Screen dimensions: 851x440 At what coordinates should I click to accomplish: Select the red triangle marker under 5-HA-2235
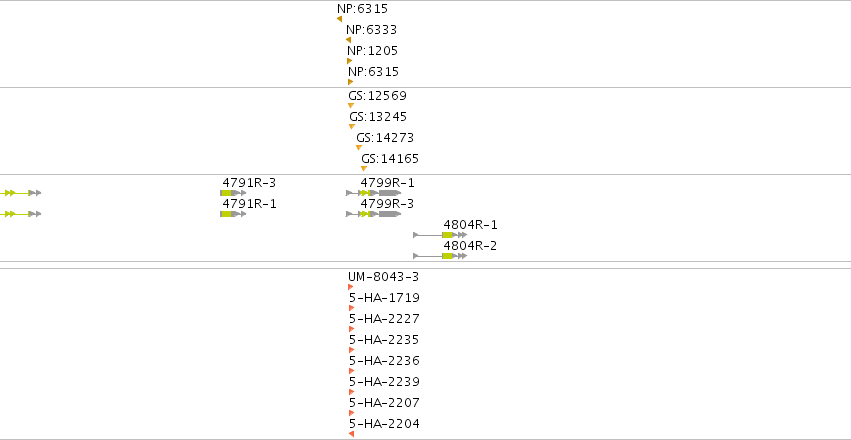(352, 350)
